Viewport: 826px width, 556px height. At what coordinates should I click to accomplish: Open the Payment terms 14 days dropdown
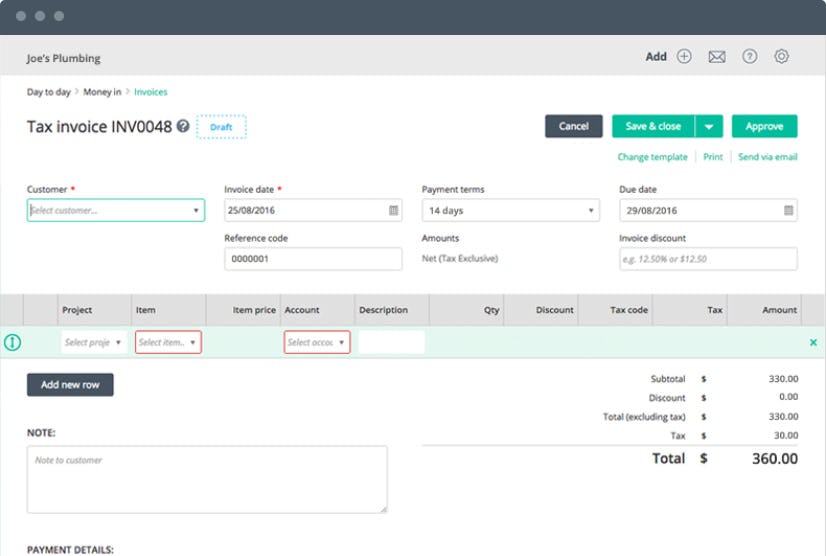click(510, 210)
